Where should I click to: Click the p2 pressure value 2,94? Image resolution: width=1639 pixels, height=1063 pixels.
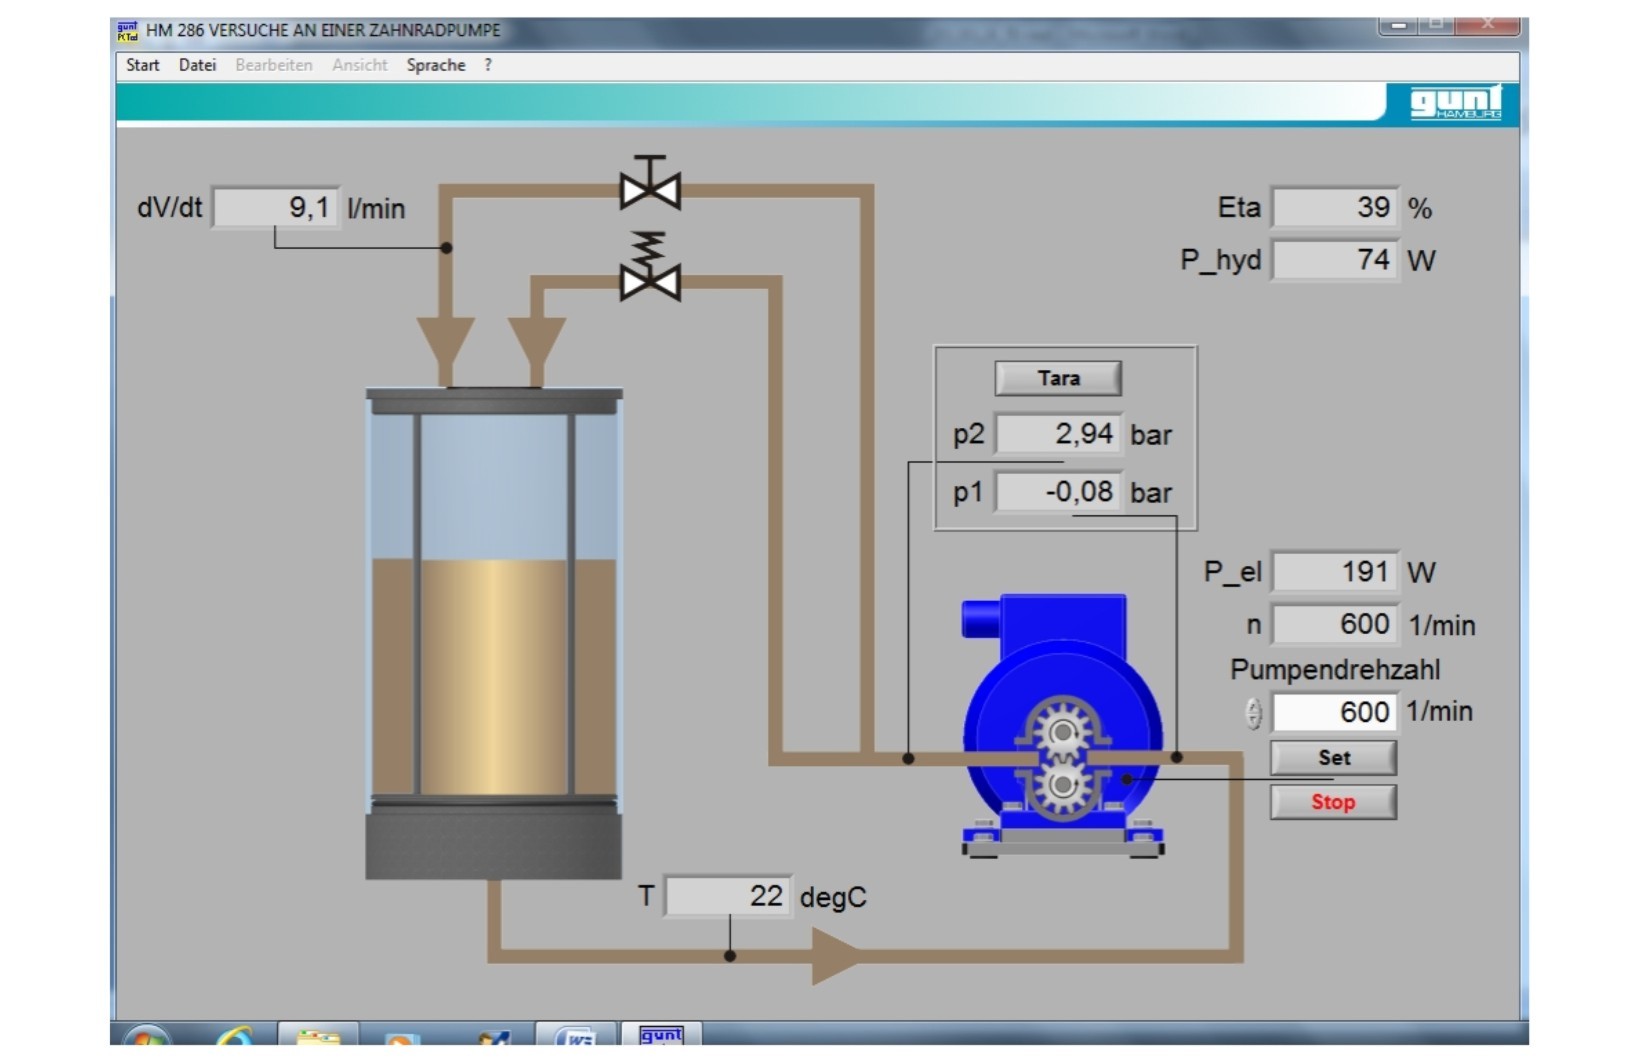click(1059, 434)
